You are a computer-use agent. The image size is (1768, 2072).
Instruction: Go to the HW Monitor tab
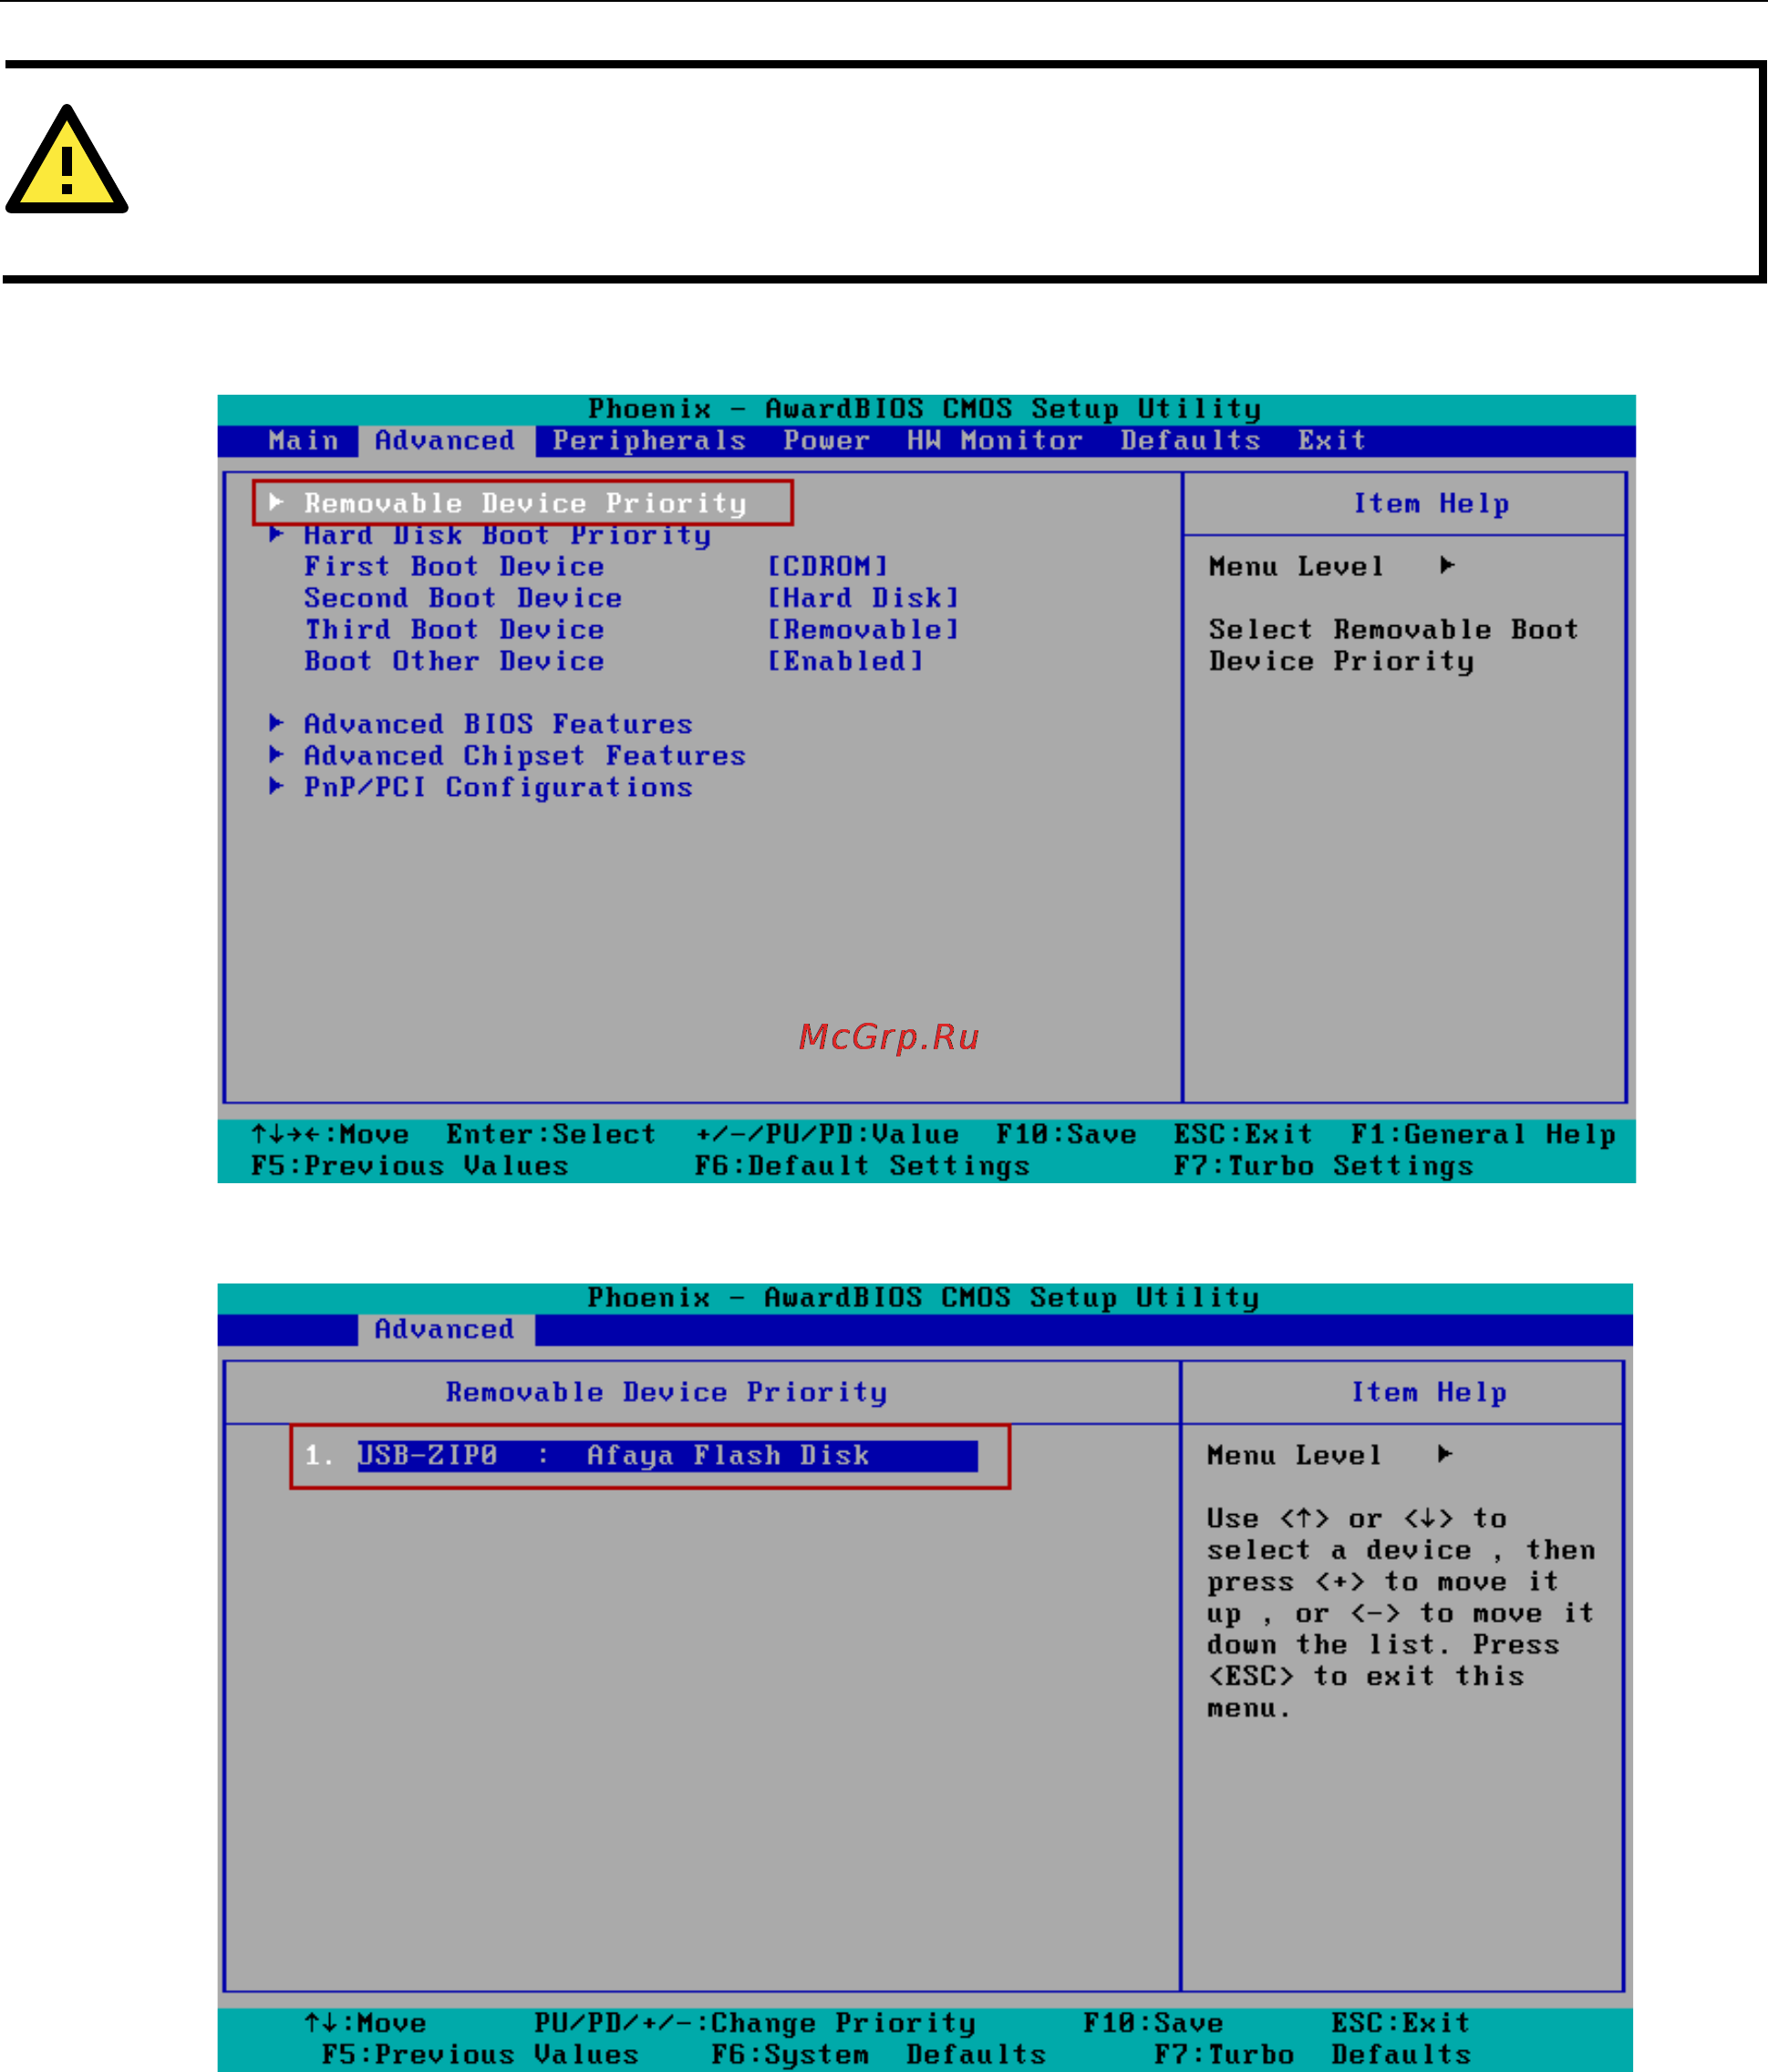pyautogui.click(x=994, y=440)
